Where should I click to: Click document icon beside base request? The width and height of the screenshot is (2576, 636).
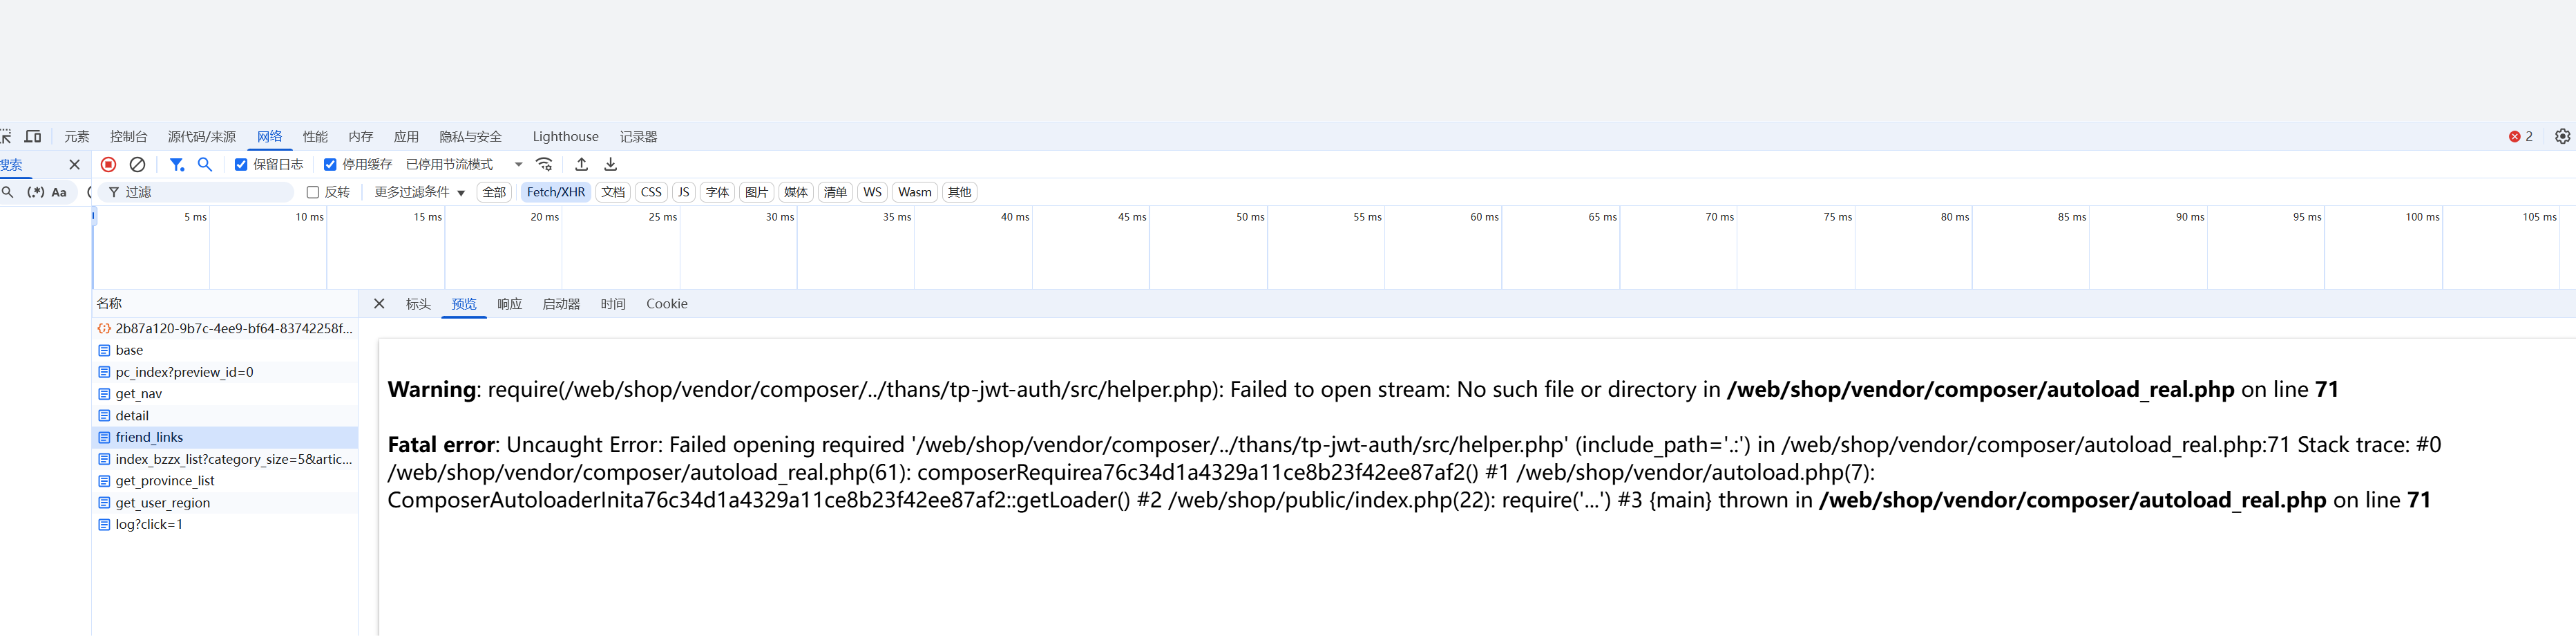(x=104, y=350)
